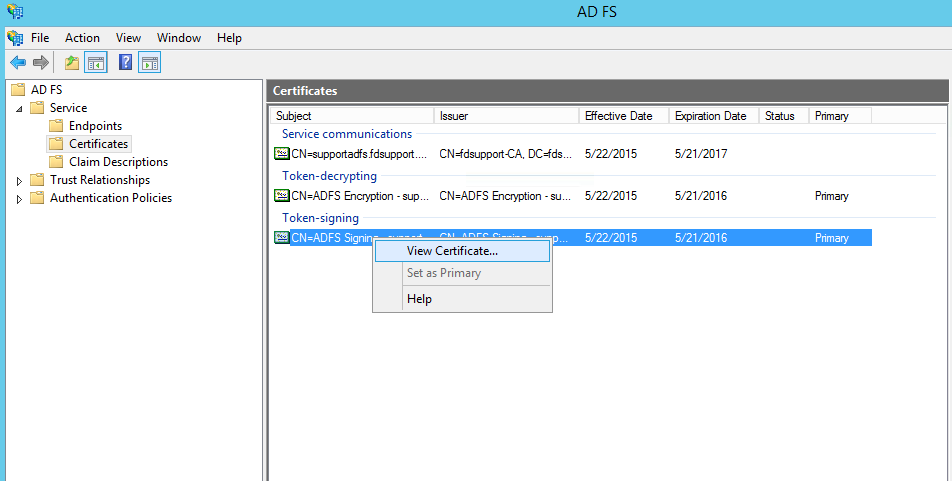This screenshot has height=481, width=952.
Task: Click the Token-signing group heading
Action: click(x=320, y=218)
